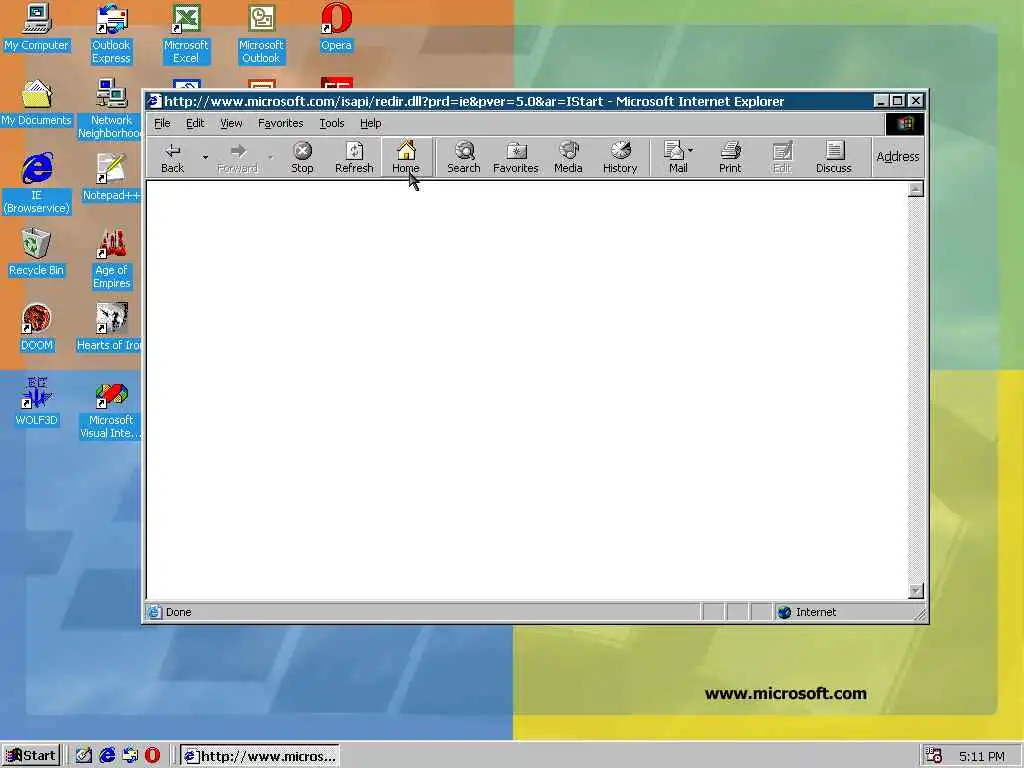Open the Media toolbar button

(568, 157)
